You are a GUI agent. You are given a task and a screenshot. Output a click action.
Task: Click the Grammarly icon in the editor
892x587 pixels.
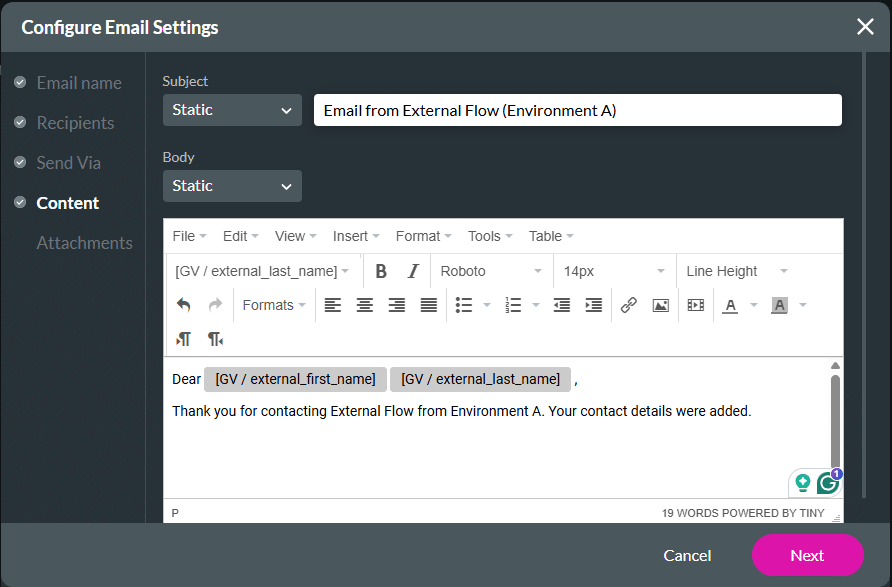point(826,482)
